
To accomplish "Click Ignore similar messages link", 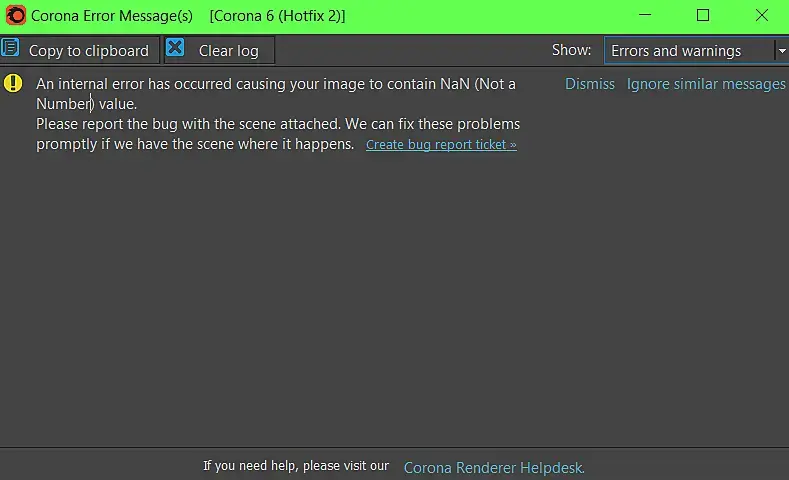I will click(x=706, y=84).
